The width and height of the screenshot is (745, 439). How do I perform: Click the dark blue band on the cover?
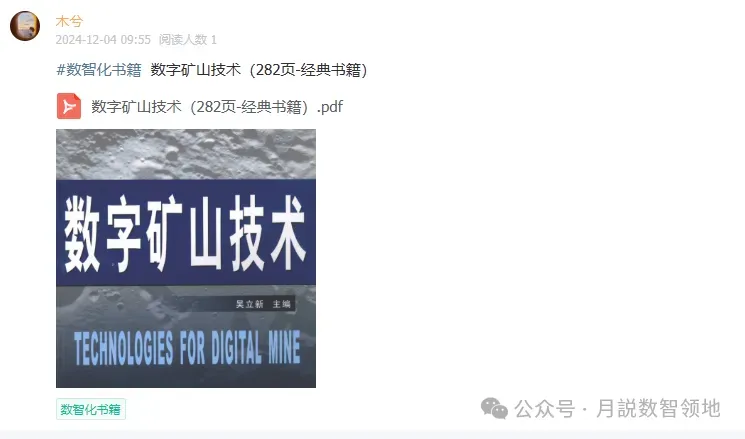pos(186,232)
